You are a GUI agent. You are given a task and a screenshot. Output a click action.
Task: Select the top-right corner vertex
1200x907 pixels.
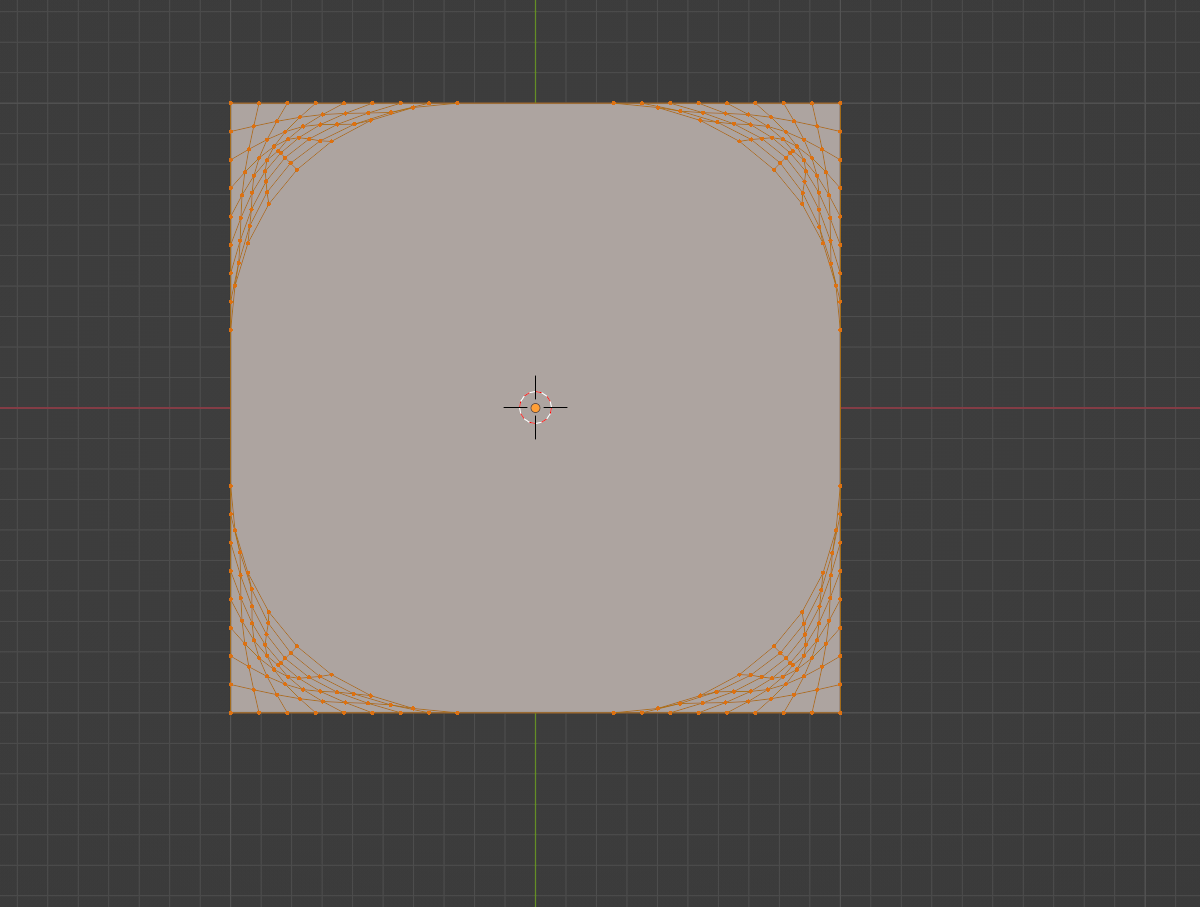point(842,101)
